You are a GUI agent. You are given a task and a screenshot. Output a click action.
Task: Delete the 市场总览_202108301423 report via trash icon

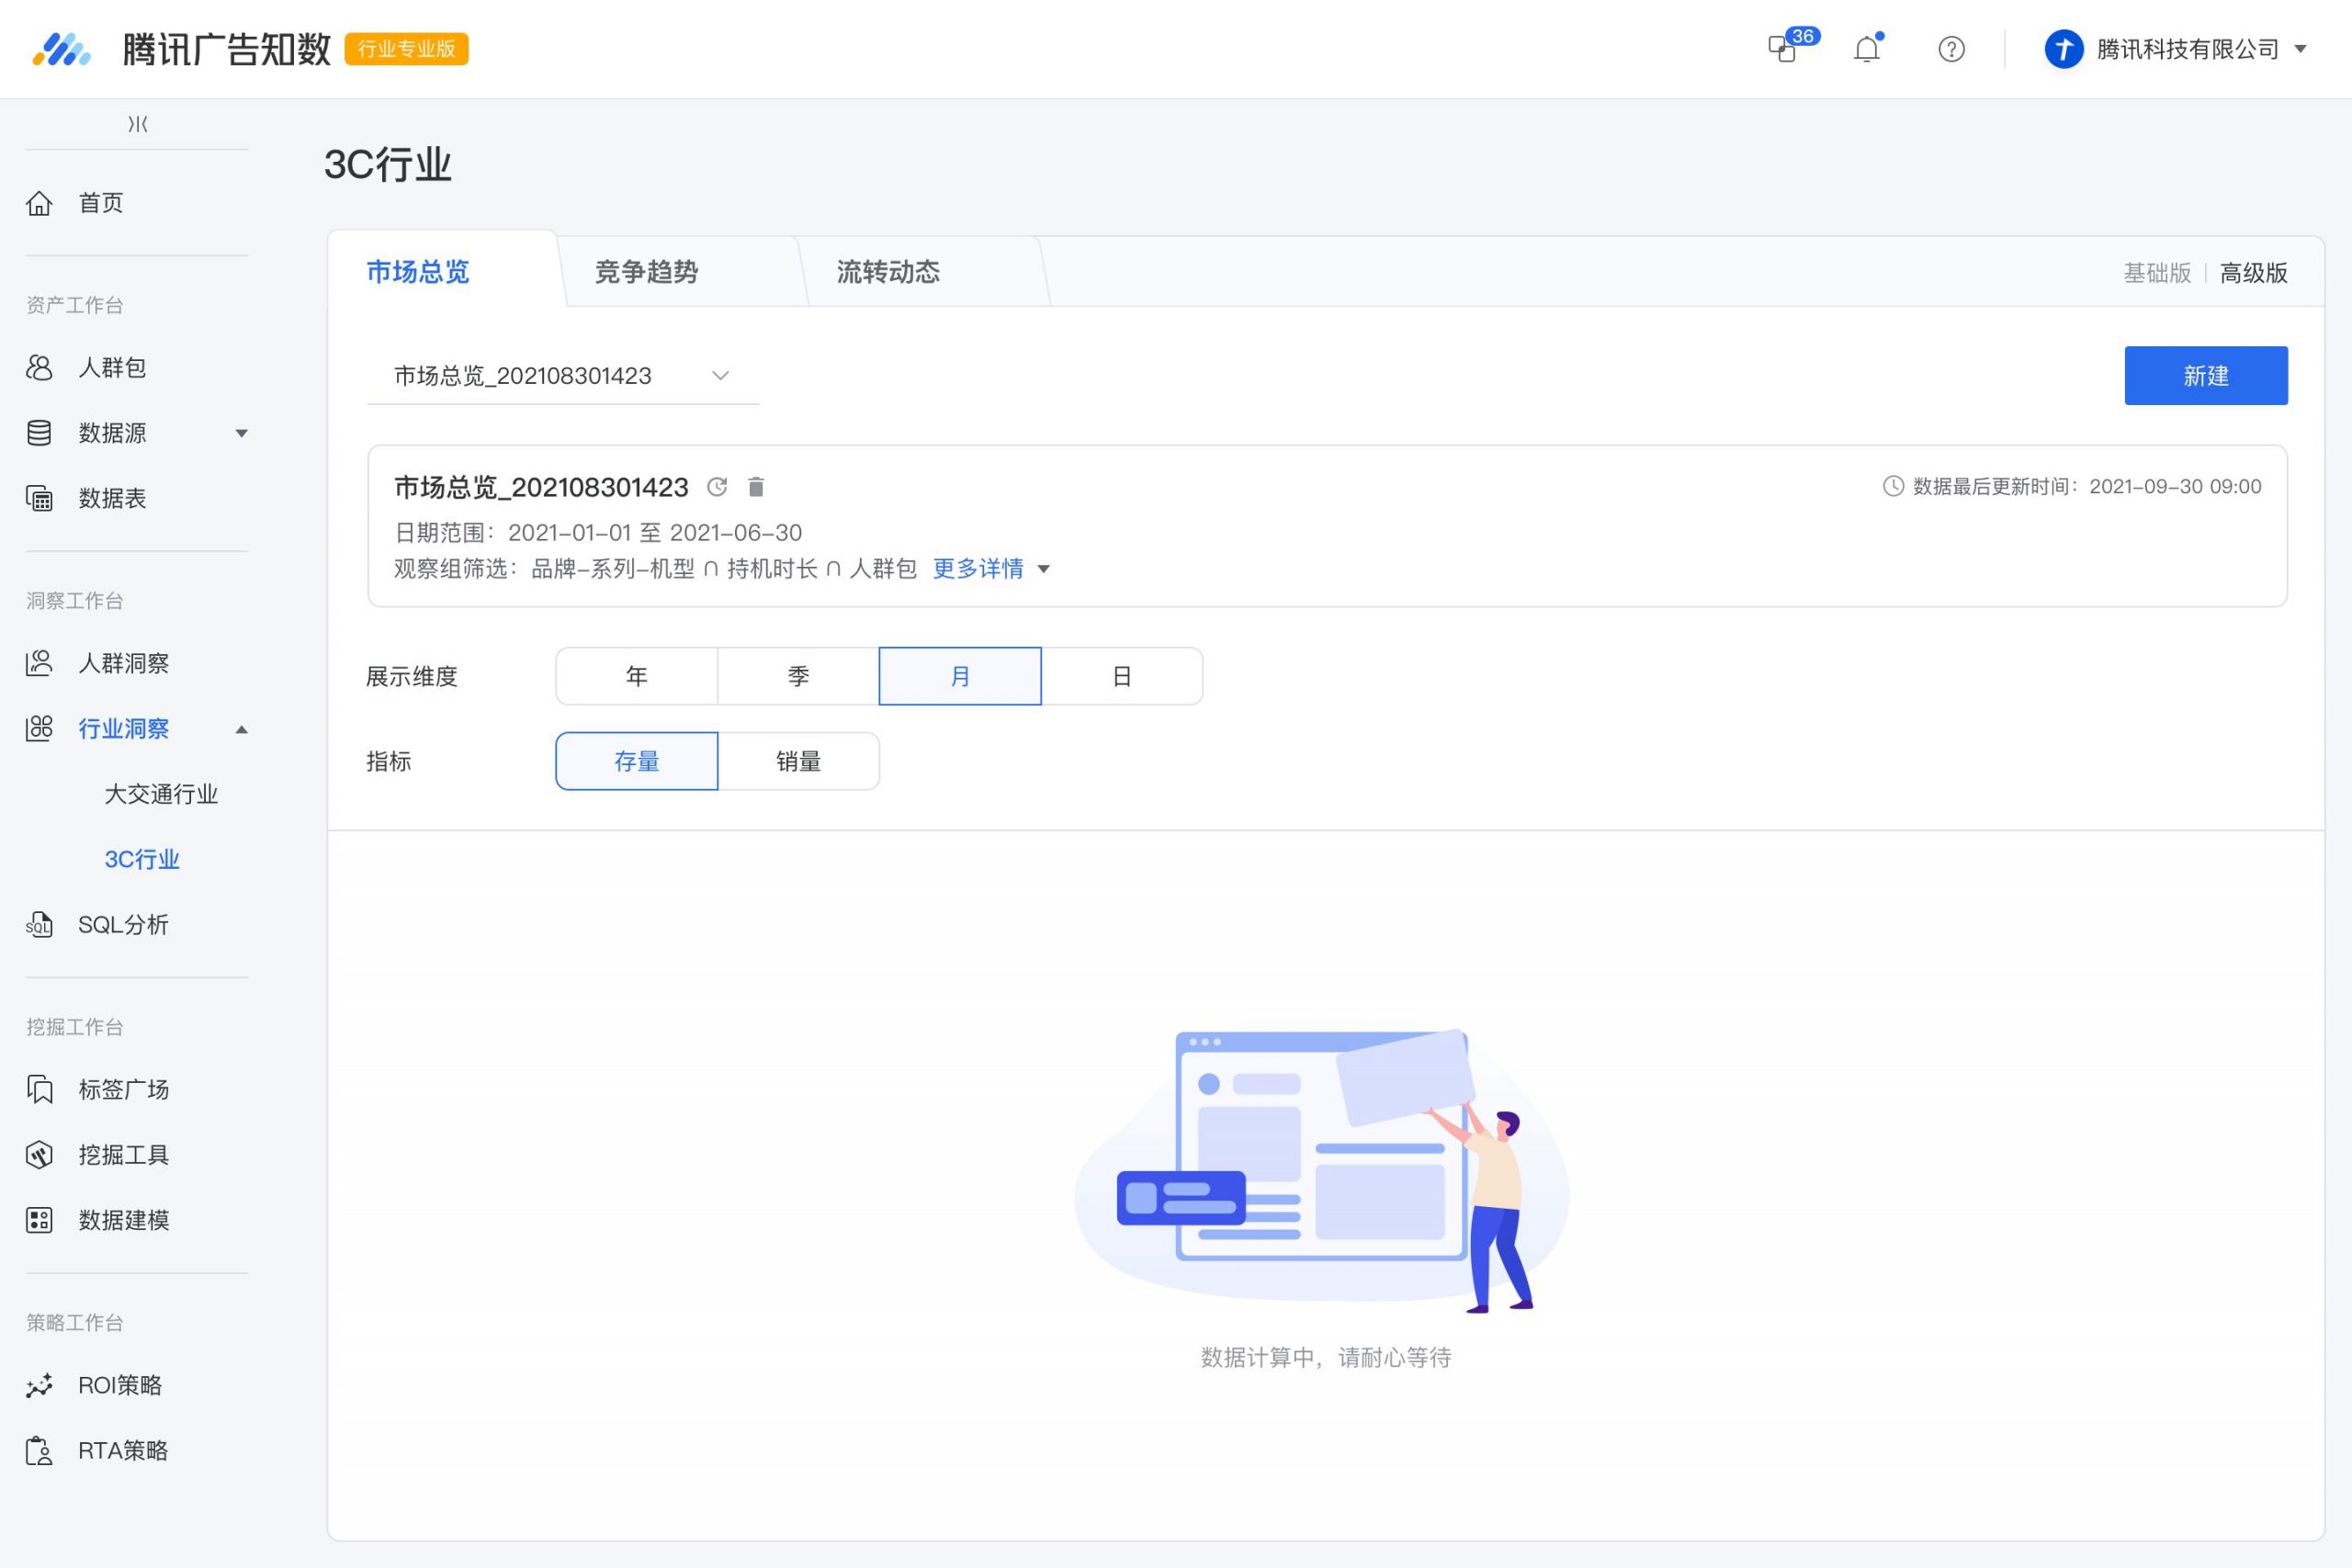coord(756,487)
